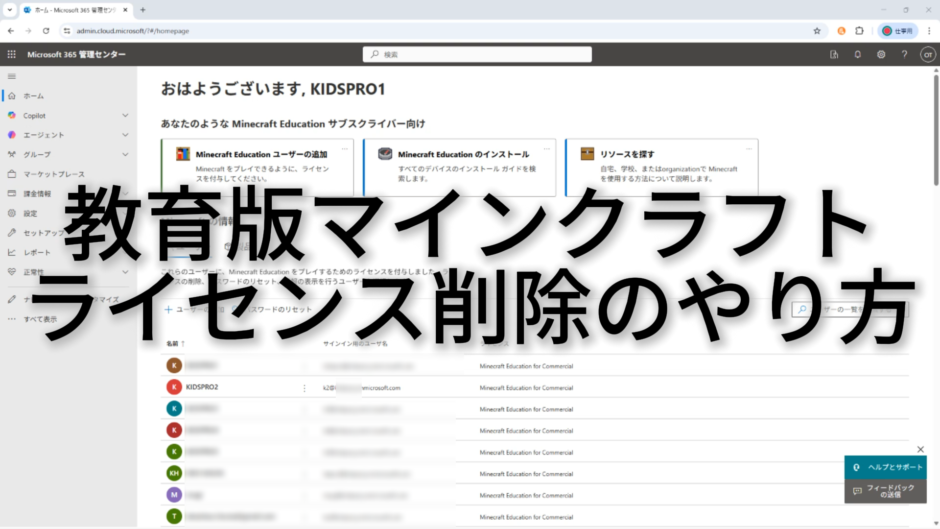Expand the グループ sidebar section
The height and width of the screenshot is (529, 940).
pyautogui.click(x=125, y=154)
